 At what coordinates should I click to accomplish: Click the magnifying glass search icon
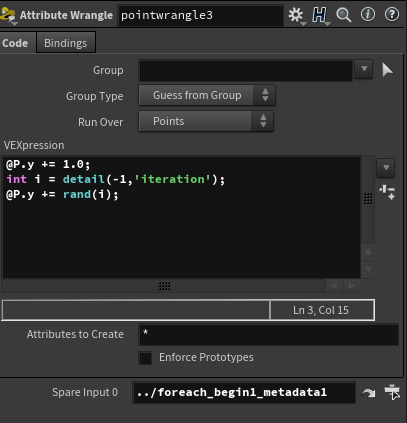343,15
